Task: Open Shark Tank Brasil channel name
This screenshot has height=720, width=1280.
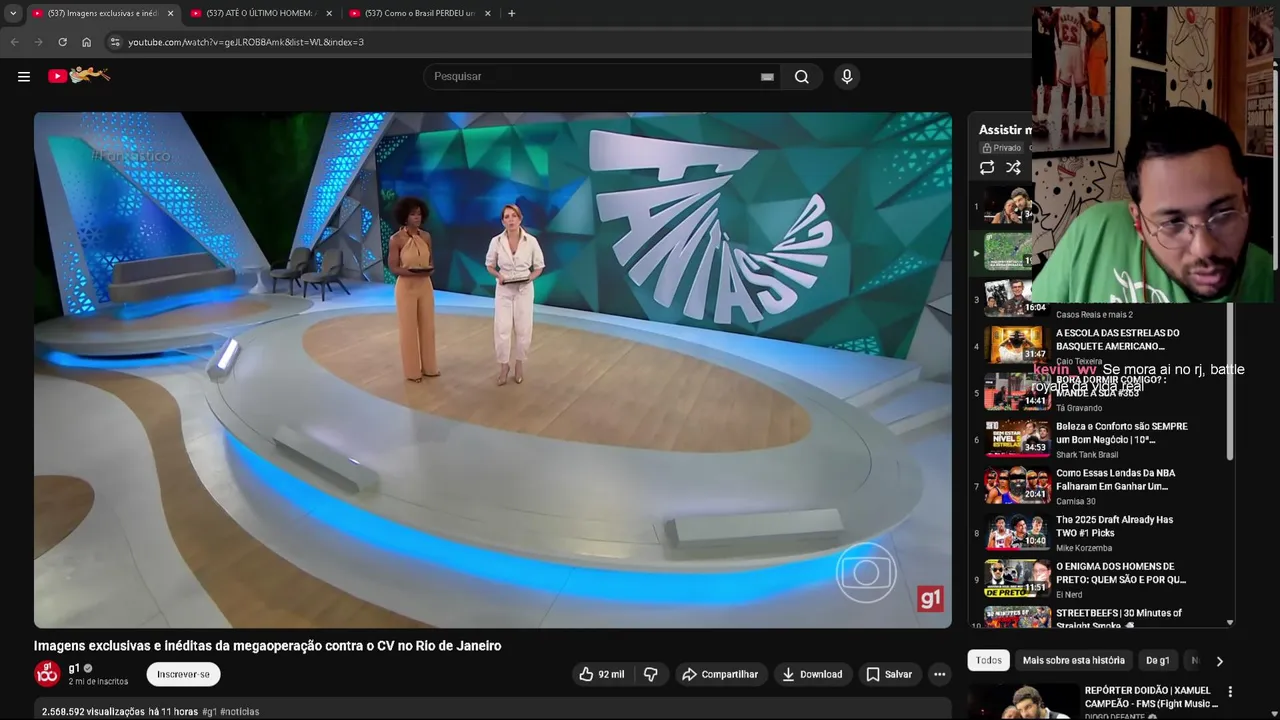Action: (x=1089, y=455)
